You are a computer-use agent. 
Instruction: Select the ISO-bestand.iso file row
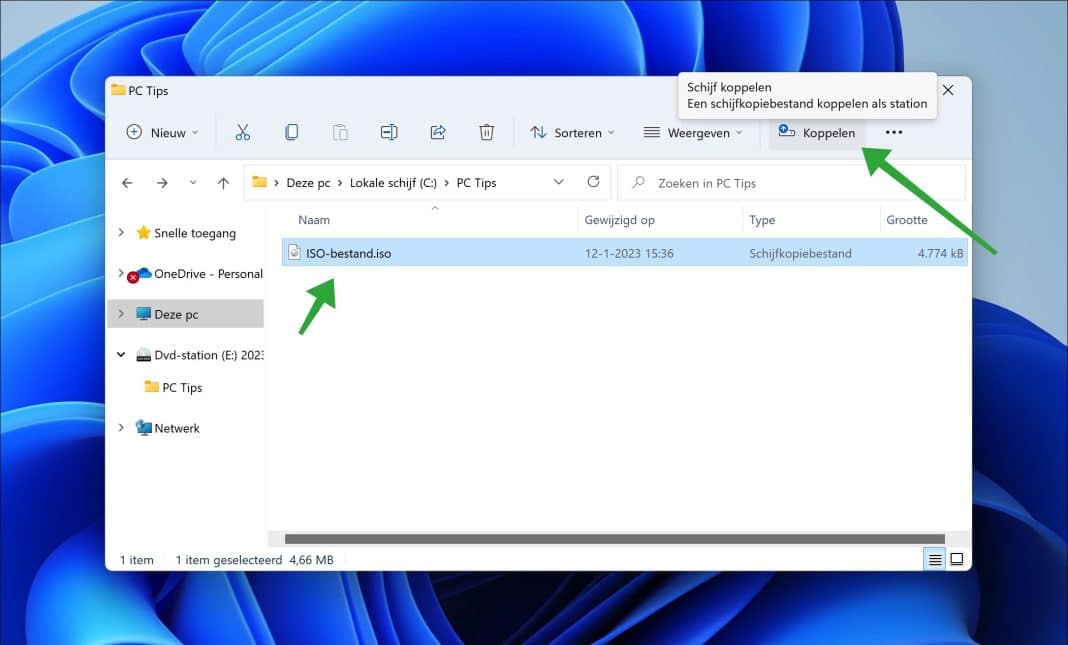(x=400, y=252)
